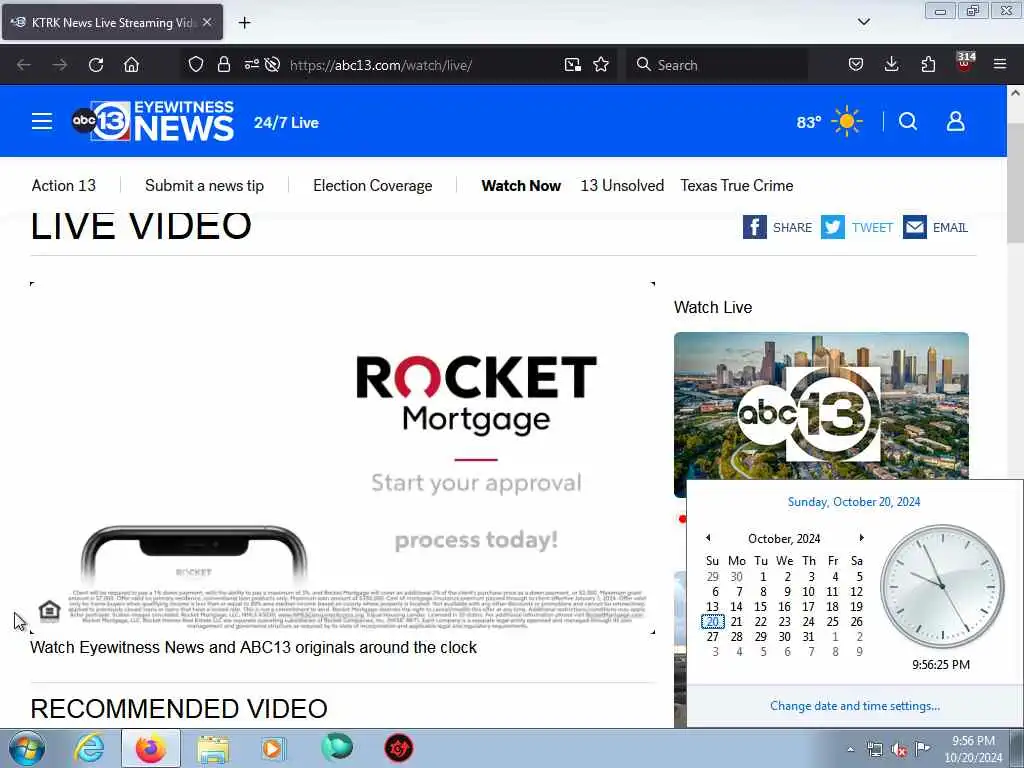This screenshot has height=768, width=1024.
Task: Open the Firefox application menu
Action: click(1000, 64)
